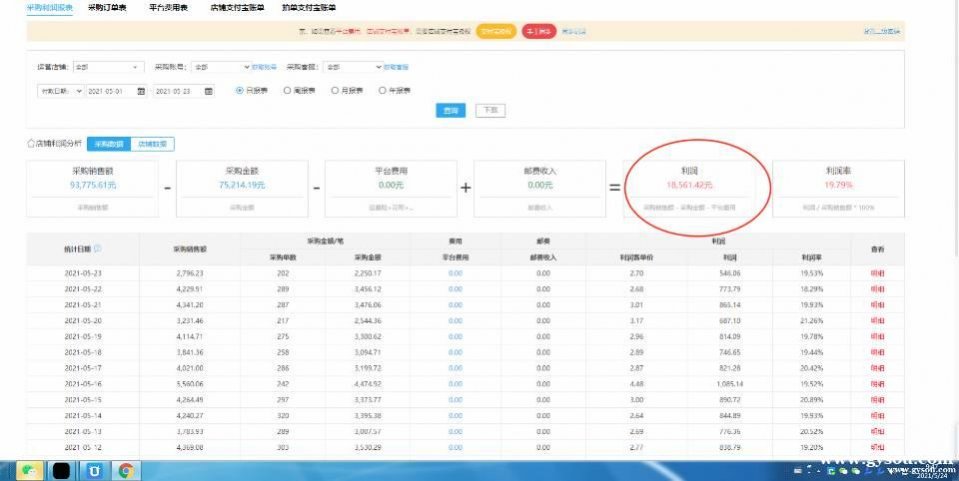Click the link beside the 采购客服 dropdown

(396, 67)
